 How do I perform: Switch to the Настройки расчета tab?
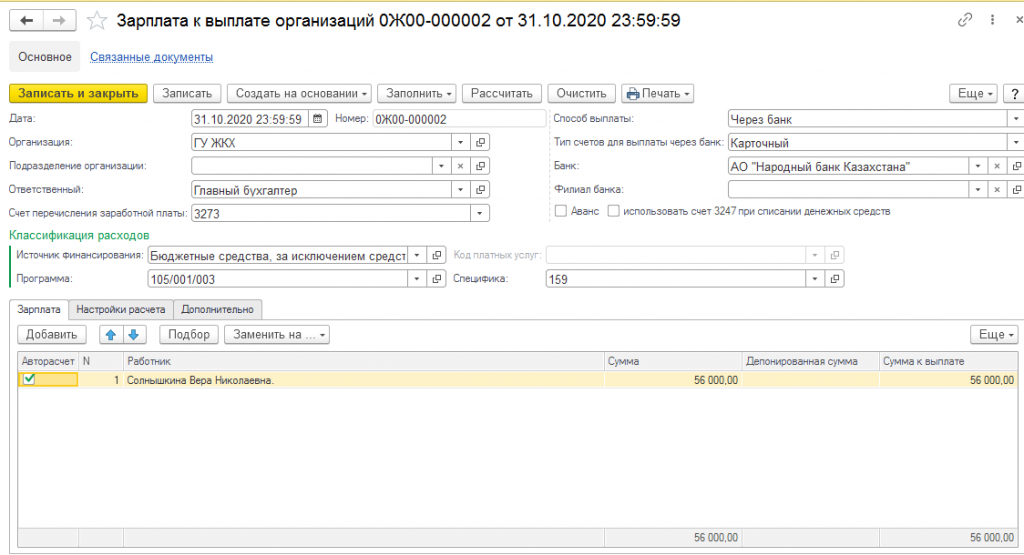point(121,309)
